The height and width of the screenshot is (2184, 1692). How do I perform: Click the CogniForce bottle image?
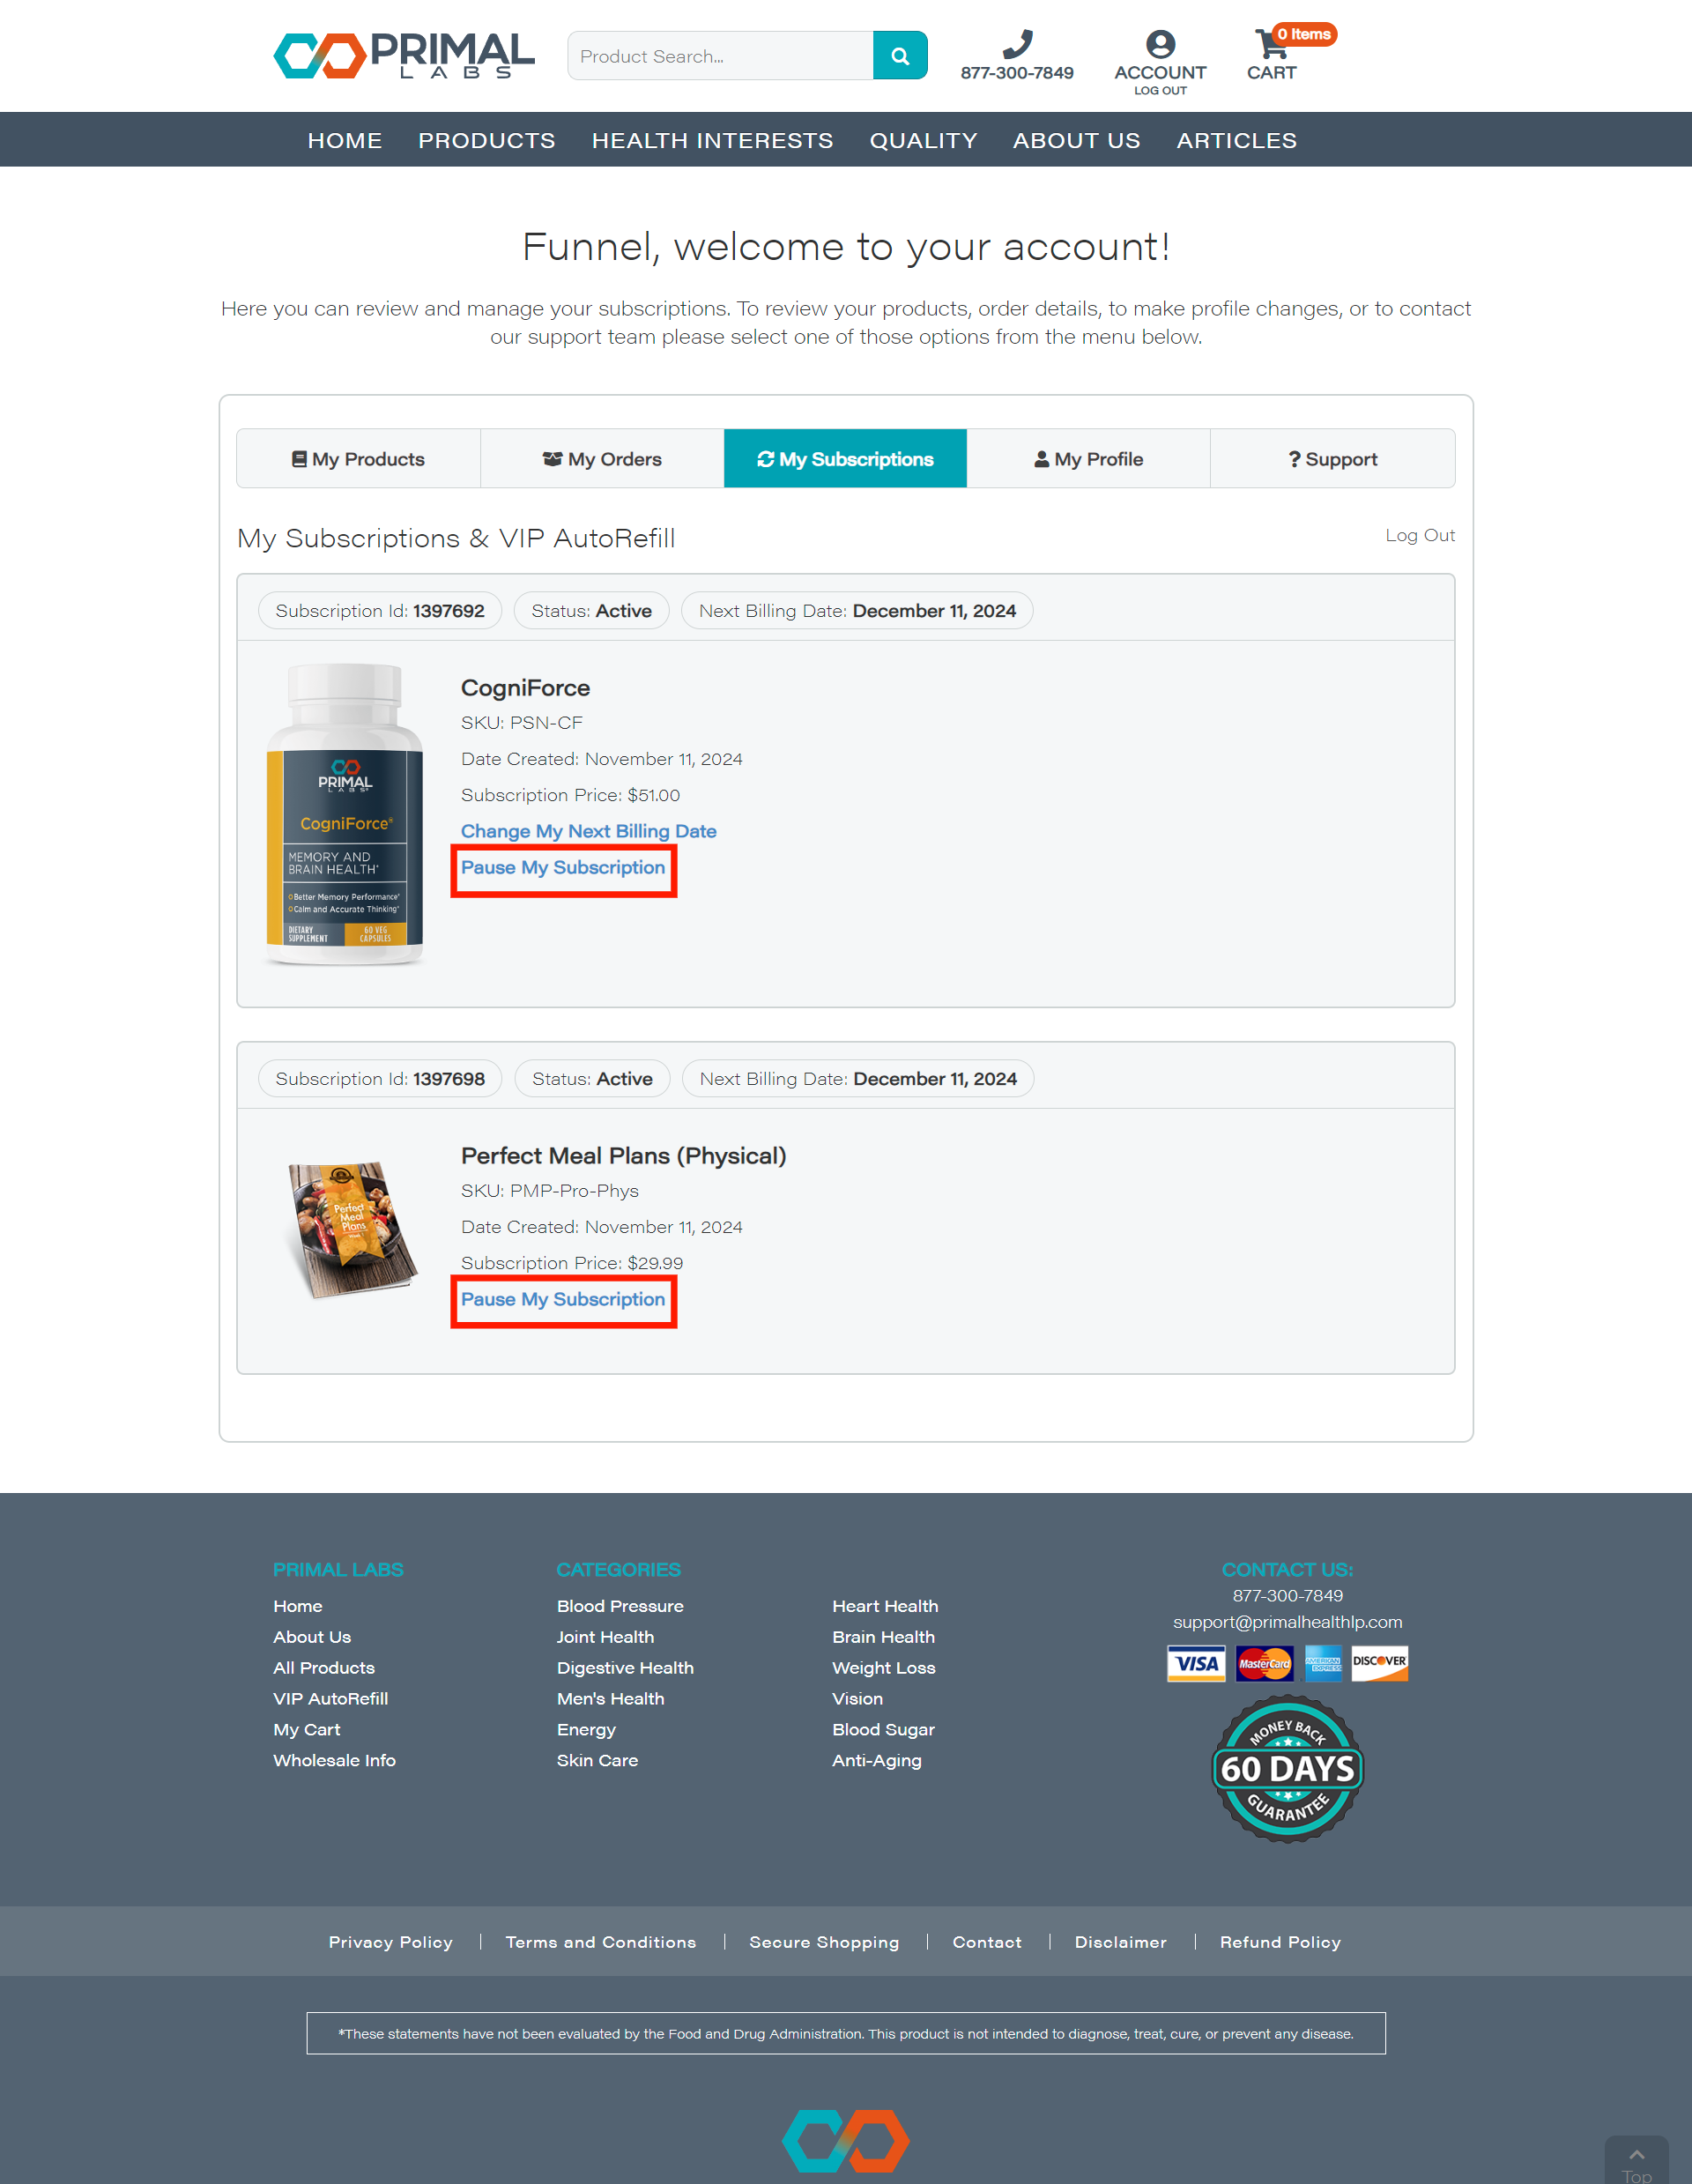coord(344,814)
